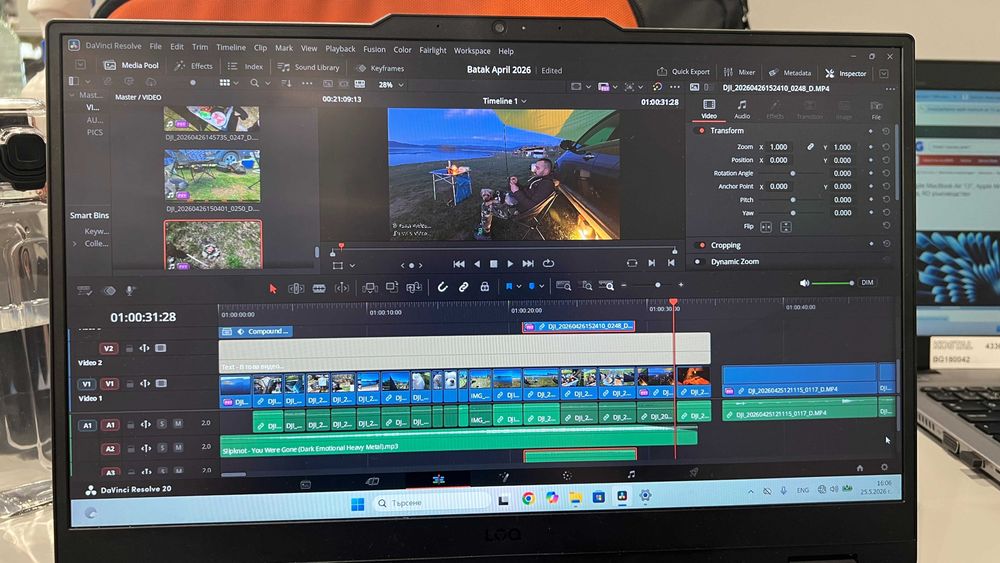Open the thumbnail view options dropdown
The image size is (1000, 563).
236,84
